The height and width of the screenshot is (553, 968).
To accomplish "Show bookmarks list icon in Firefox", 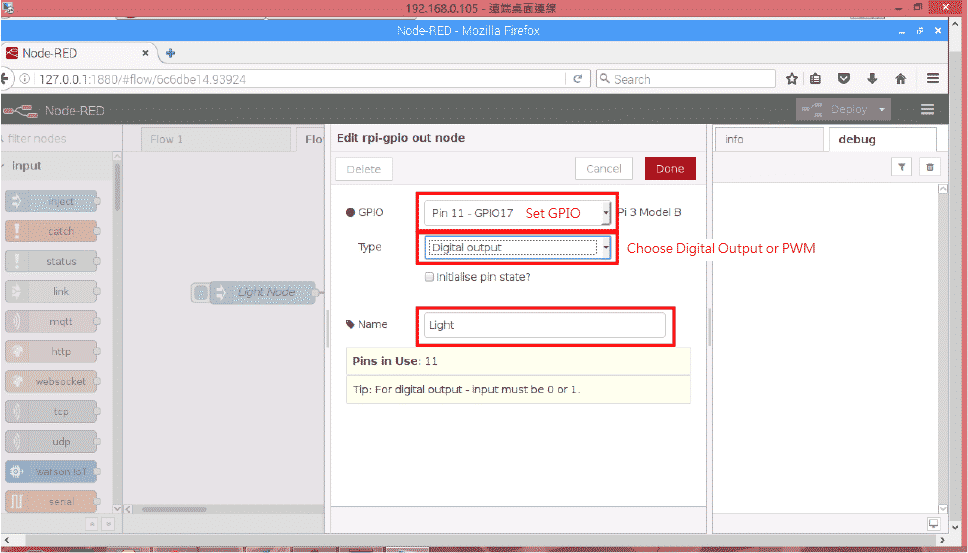I will pyautogui.click(x=816, y=78).
